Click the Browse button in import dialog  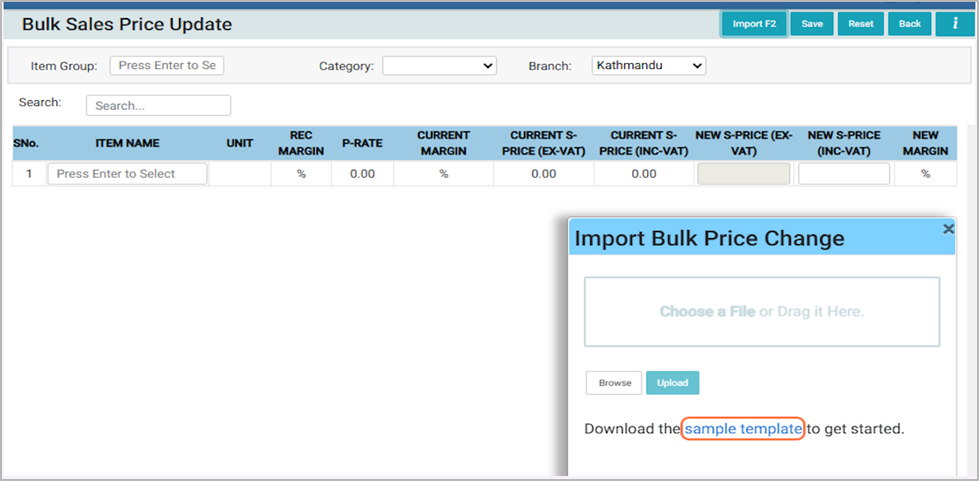[x=615, y=383]
